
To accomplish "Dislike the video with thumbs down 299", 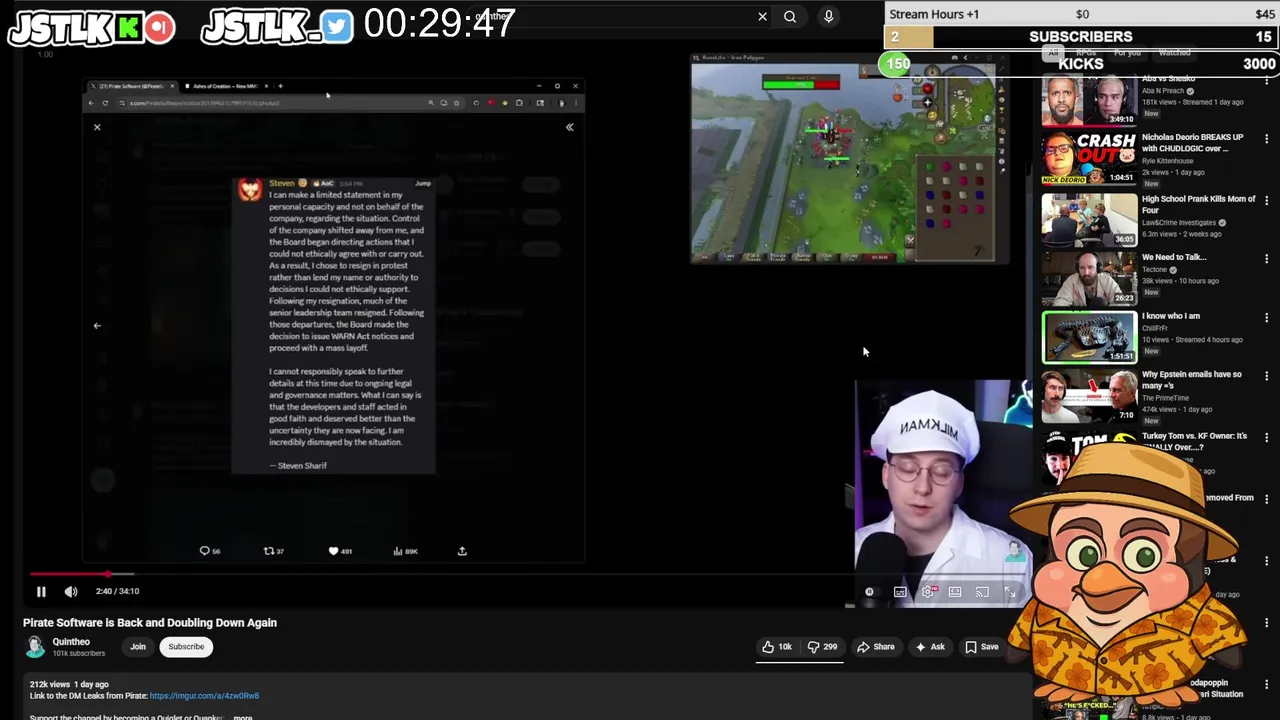I will (x=823, y=647).
